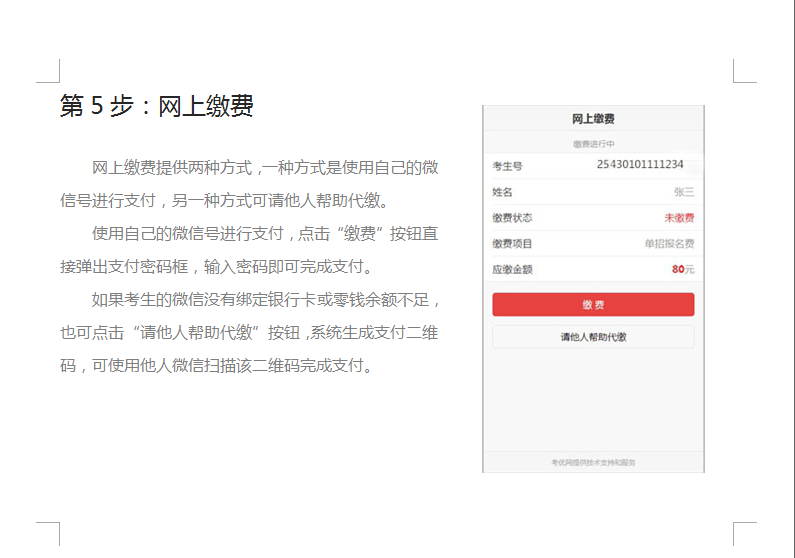Viewport: 795px width, 558px height.
Task: Select the 单招报名费 fee item value
Action: point(668,244)
